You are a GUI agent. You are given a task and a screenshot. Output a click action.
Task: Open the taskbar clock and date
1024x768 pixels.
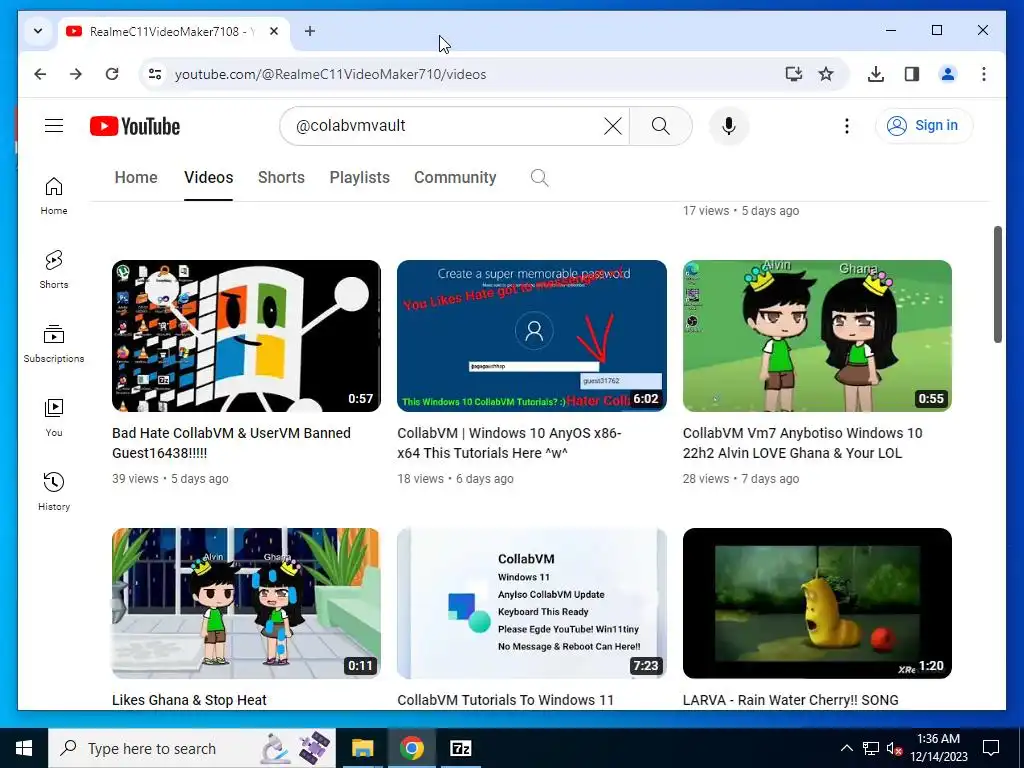coord(938,748)
